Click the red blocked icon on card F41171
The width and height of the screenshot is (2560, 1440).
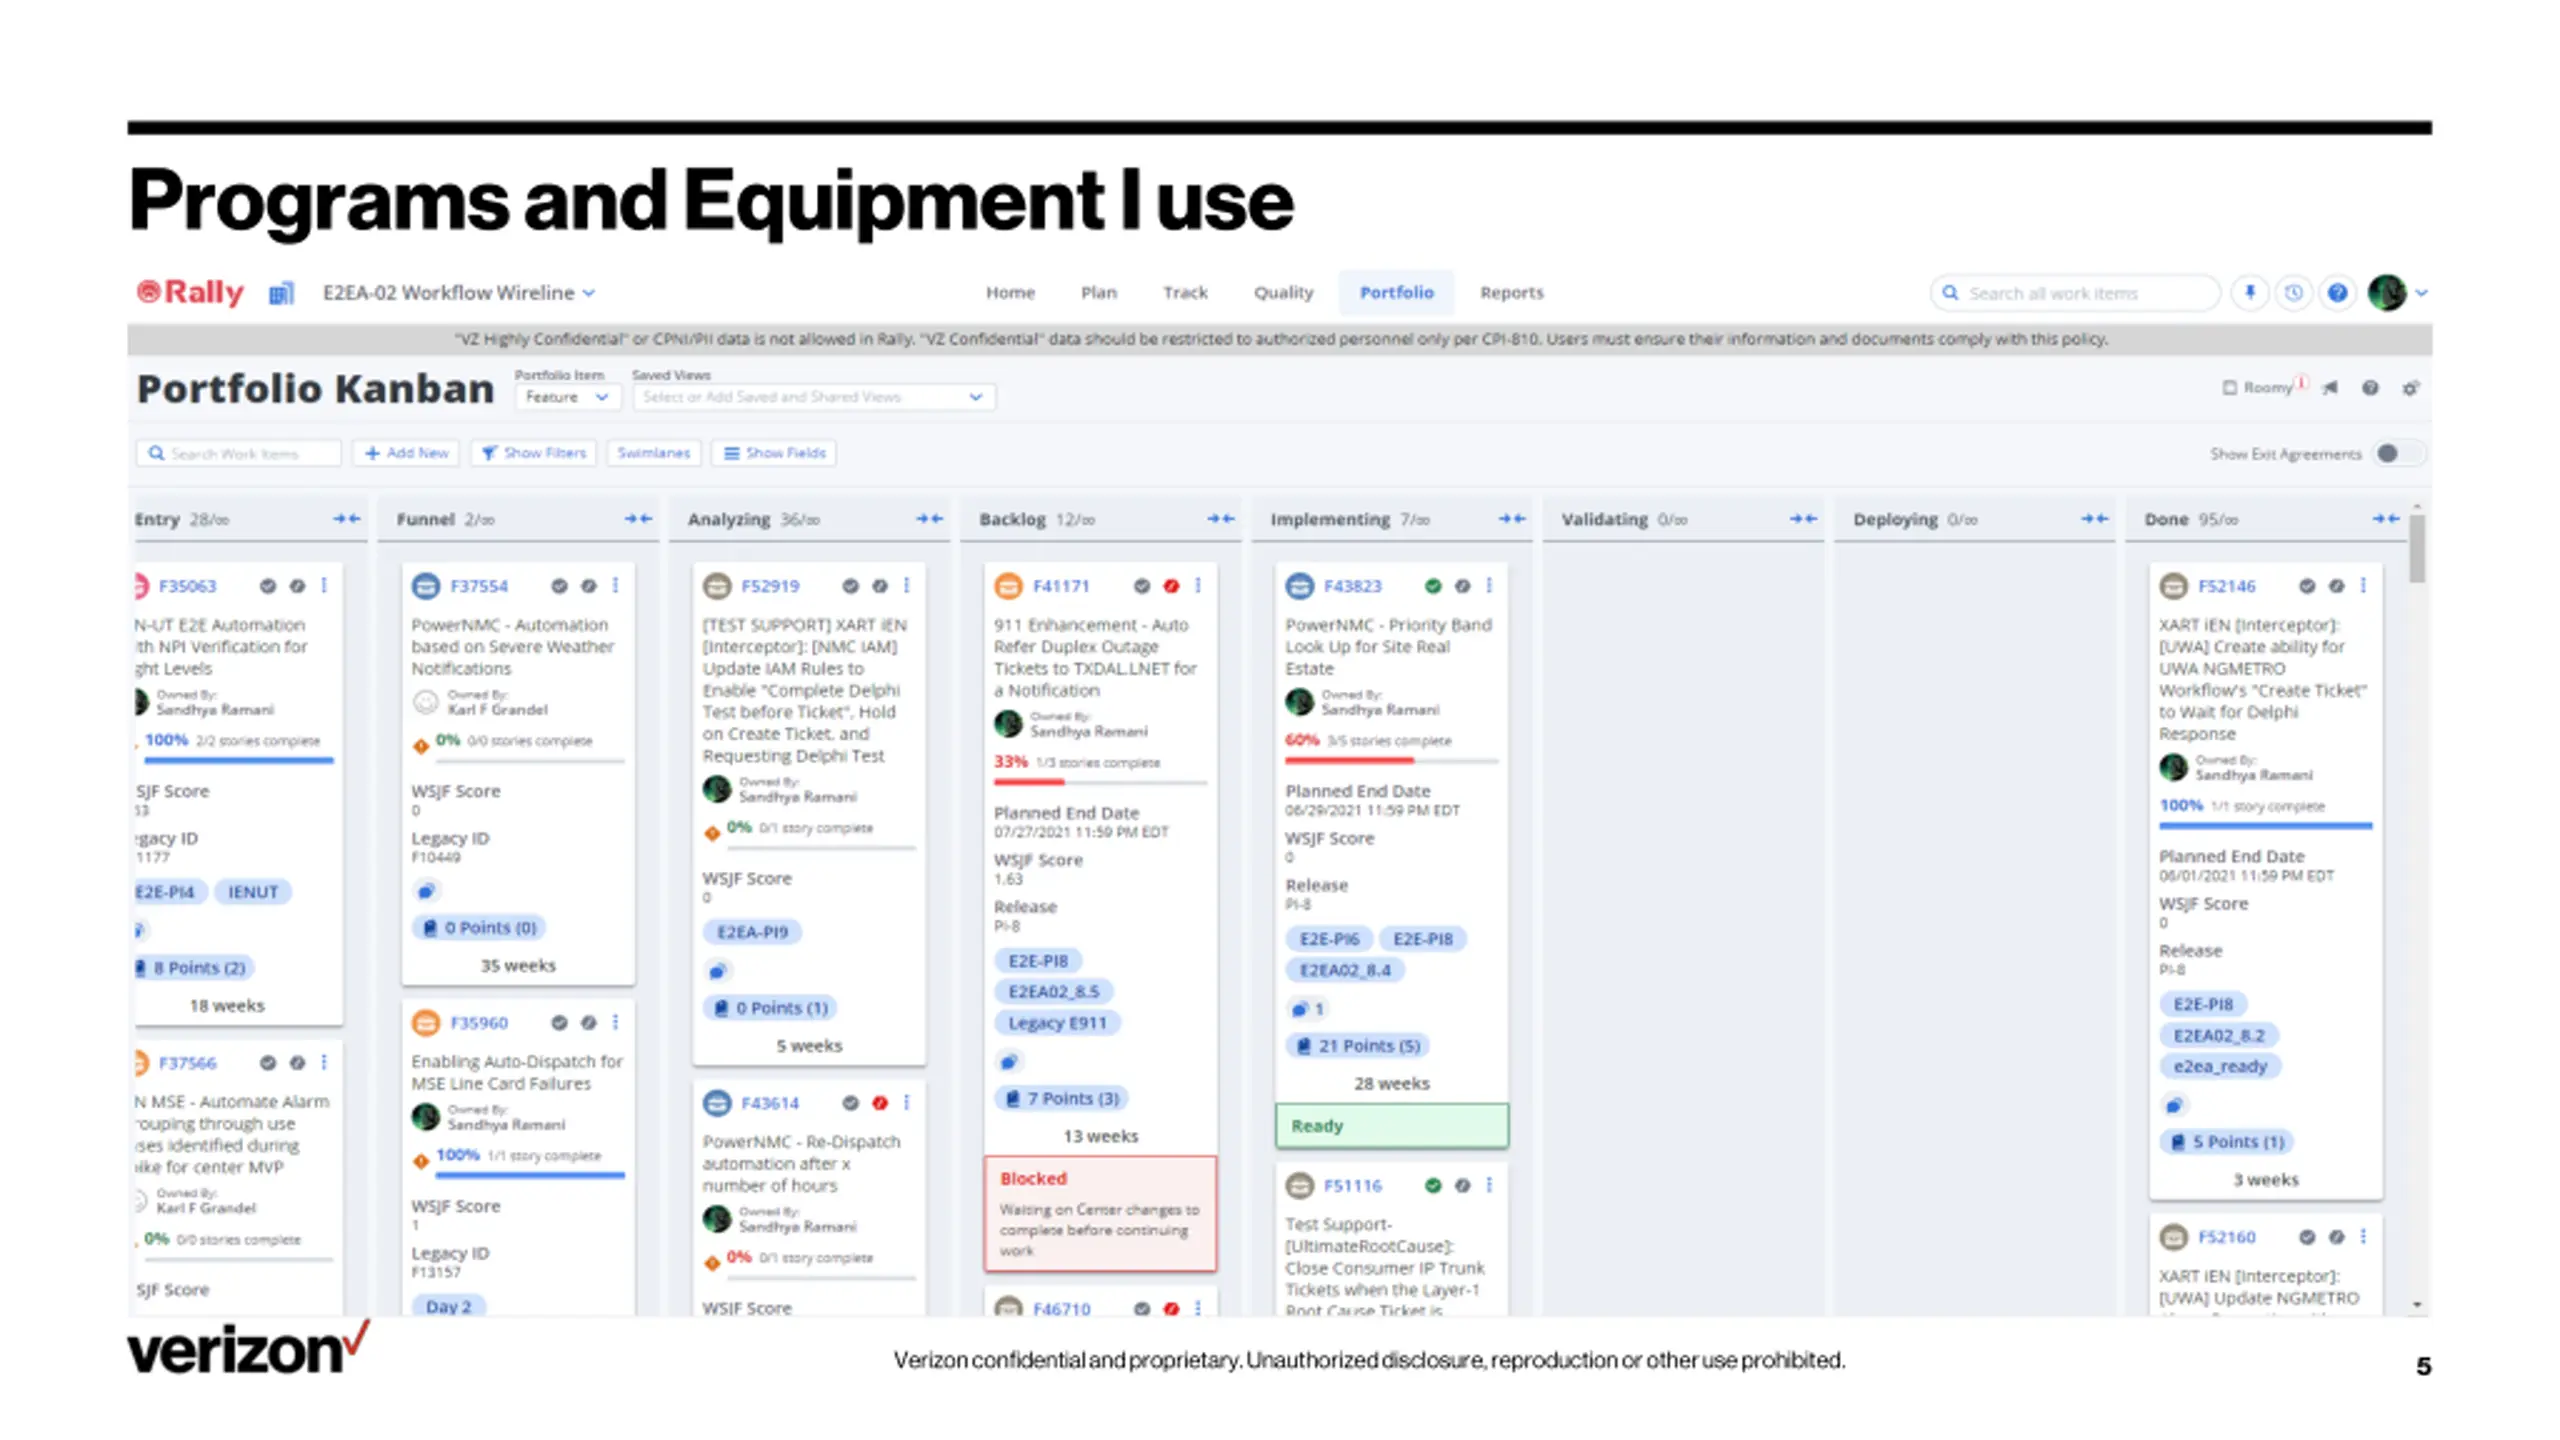point(1171,586)
